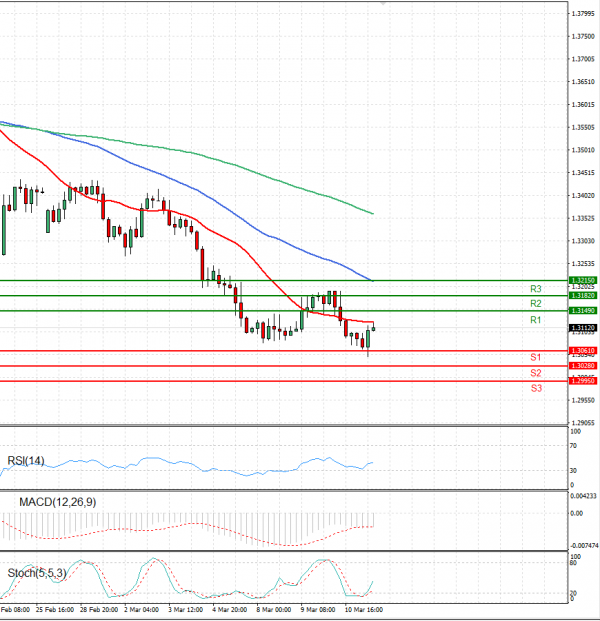Click the 1.34515 price axis value
Screen dimensions: 600x621
coord(583,173)
